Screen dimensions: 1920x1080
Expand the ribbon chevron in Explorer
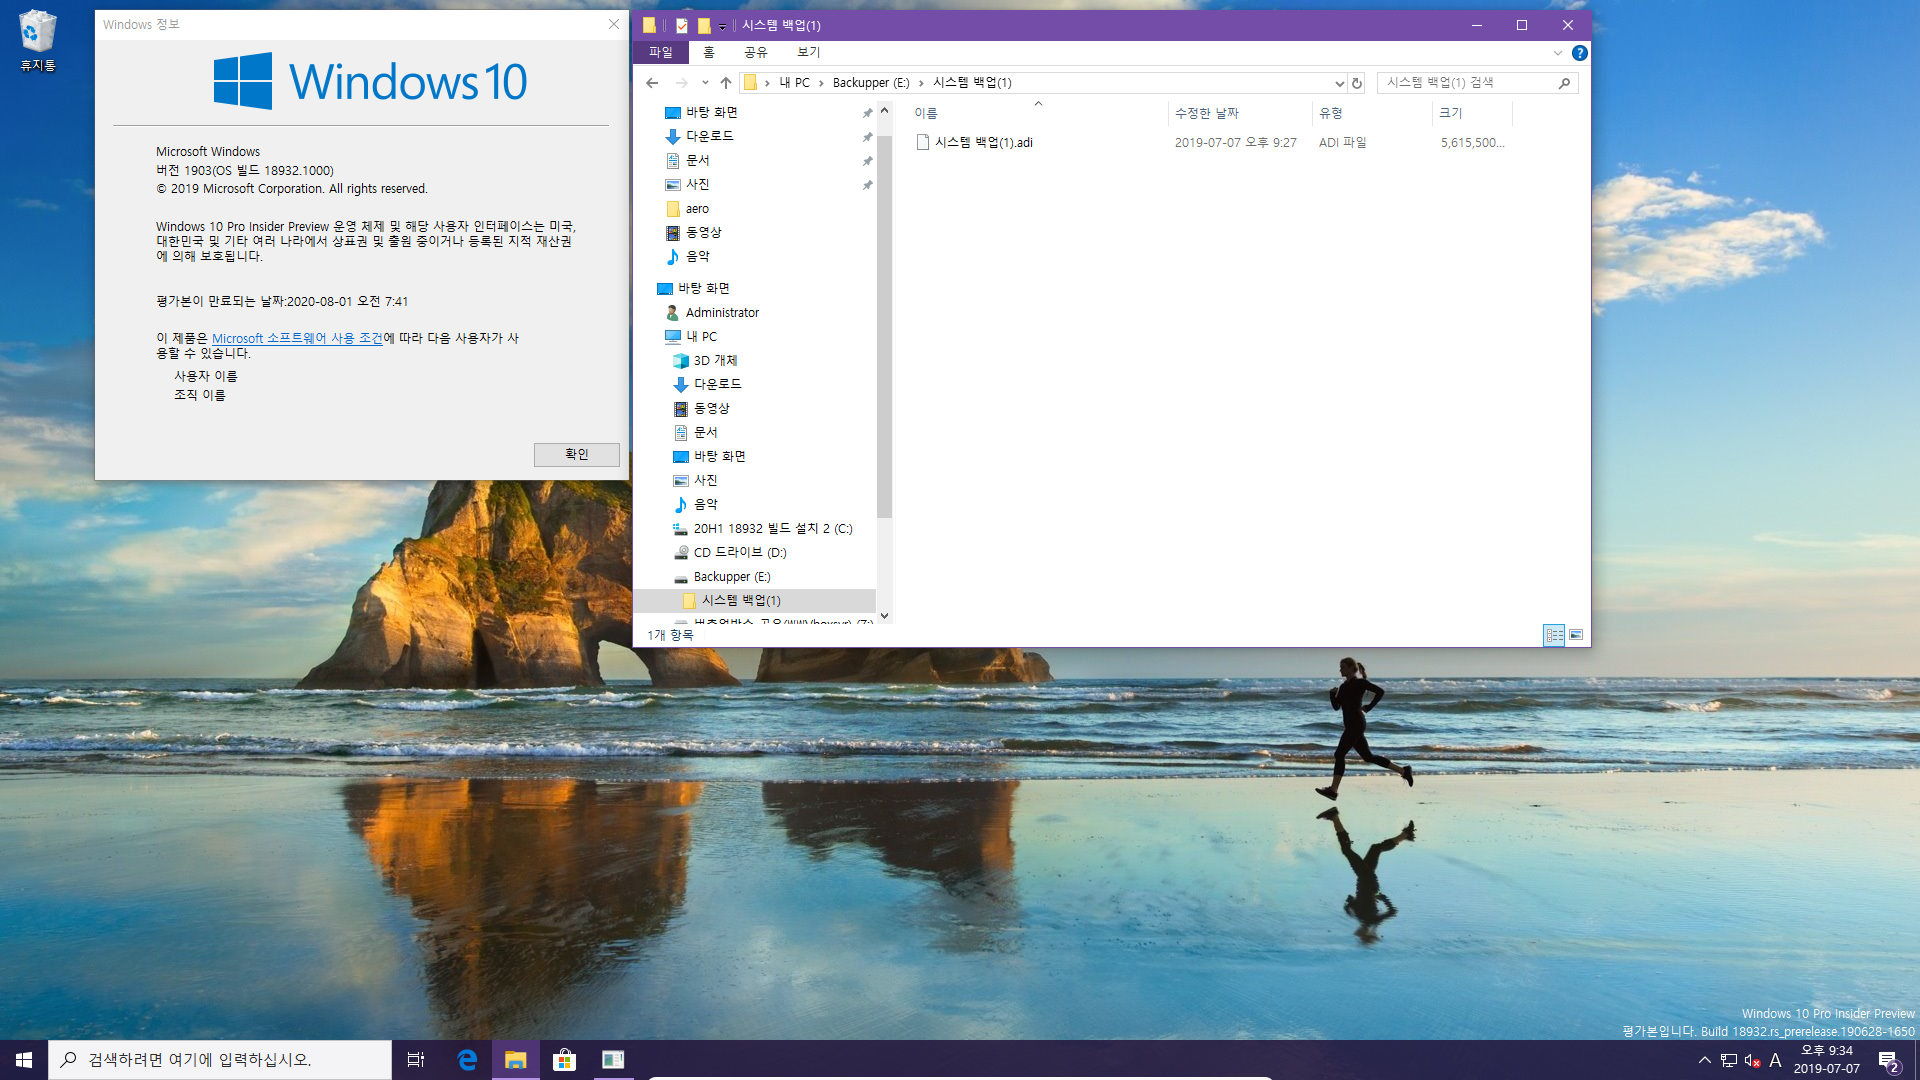coord(1557,53)
